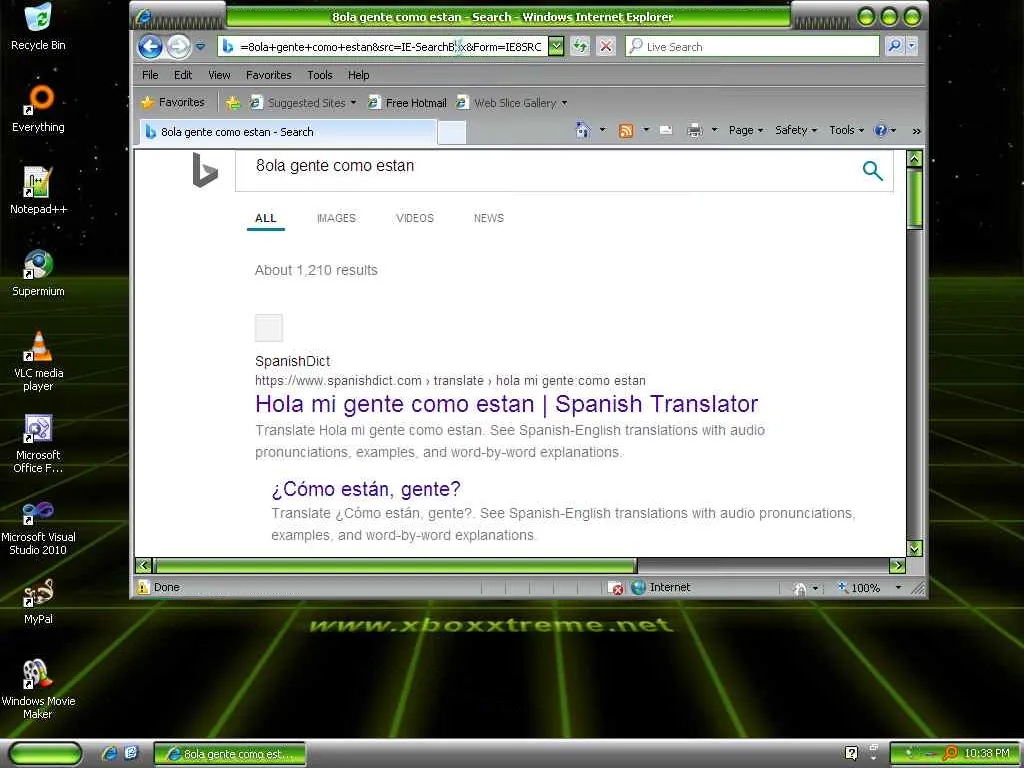
Task: Open the View menu
Action: pos(219,75)
